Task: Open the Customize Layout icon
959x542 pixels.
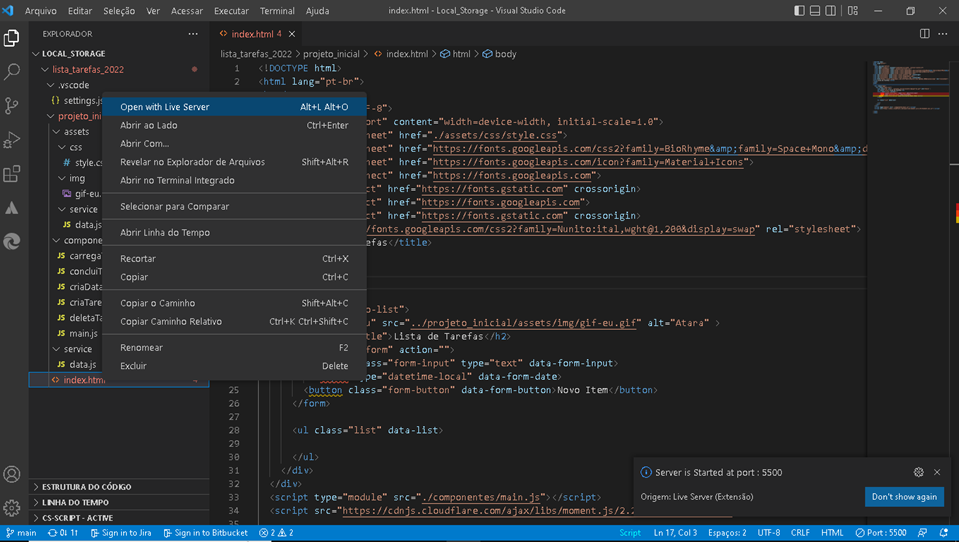Action: pos(853,10)
